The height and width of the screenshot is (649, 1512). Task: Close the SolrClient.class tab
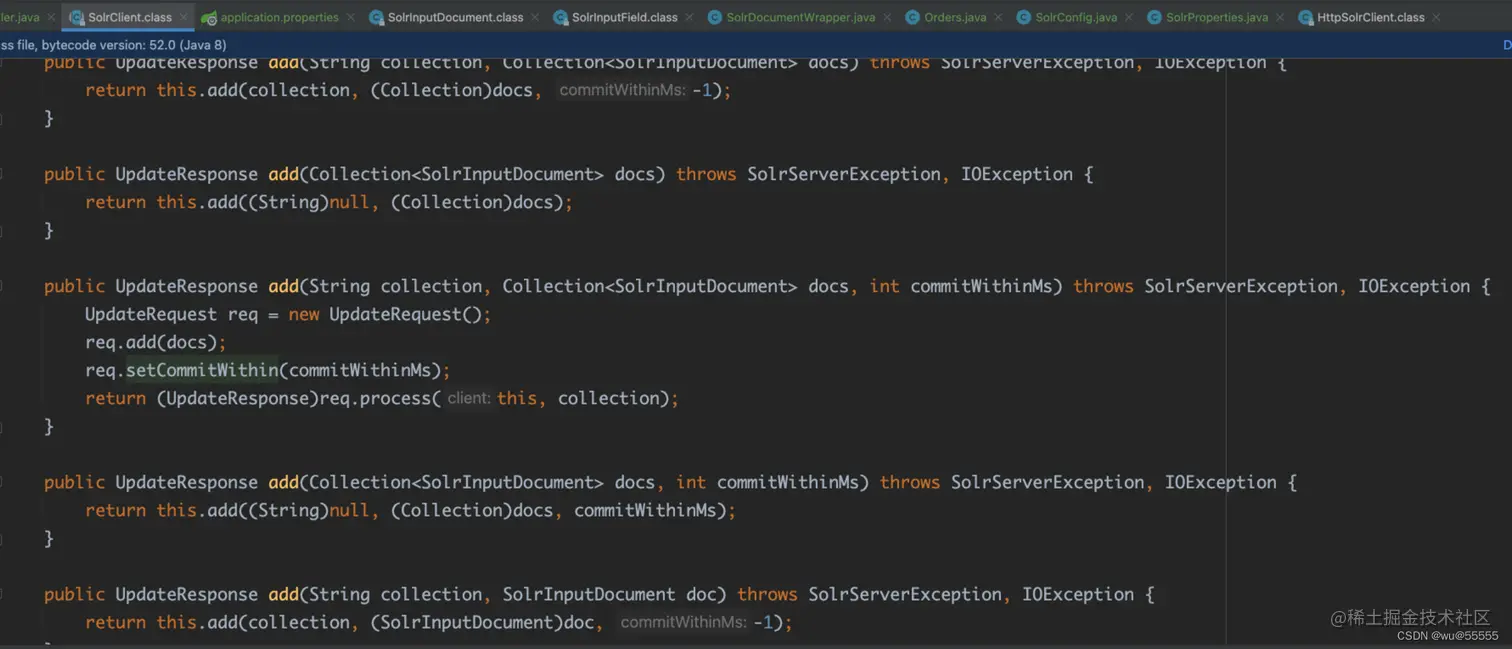(184, 17)
